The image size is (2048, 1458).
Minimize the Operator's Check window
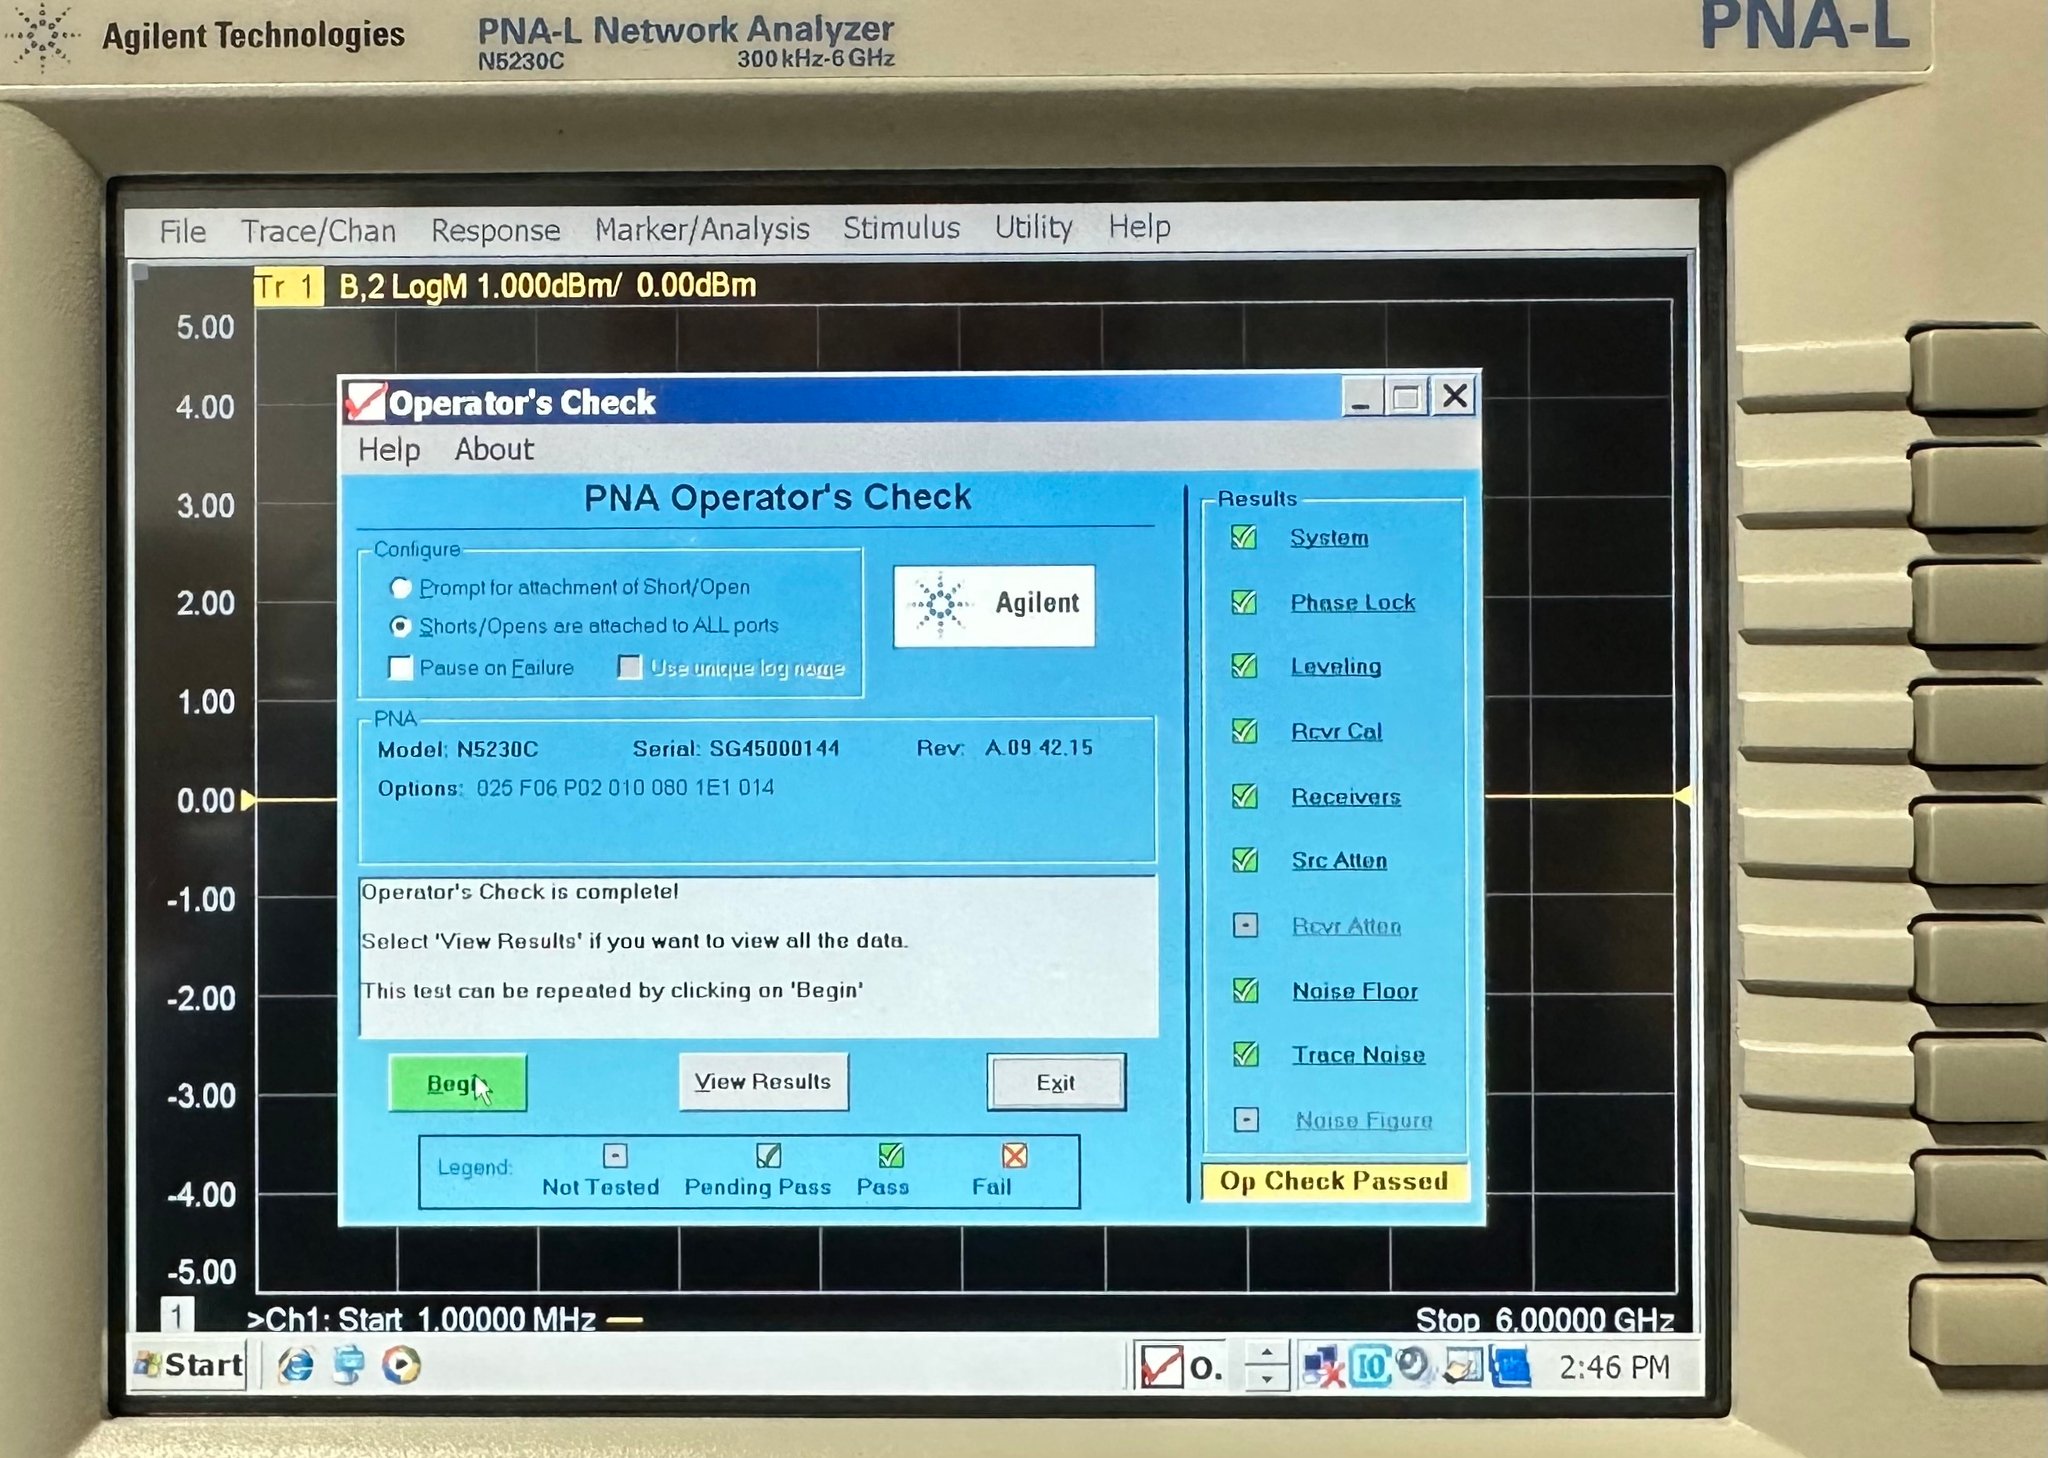[x=1361, y=398]
